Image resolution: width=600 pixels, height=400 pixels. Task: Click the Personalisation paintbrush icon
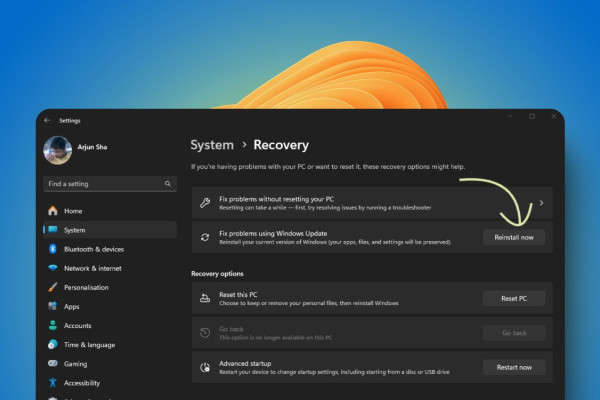click(x=53, y=287)
